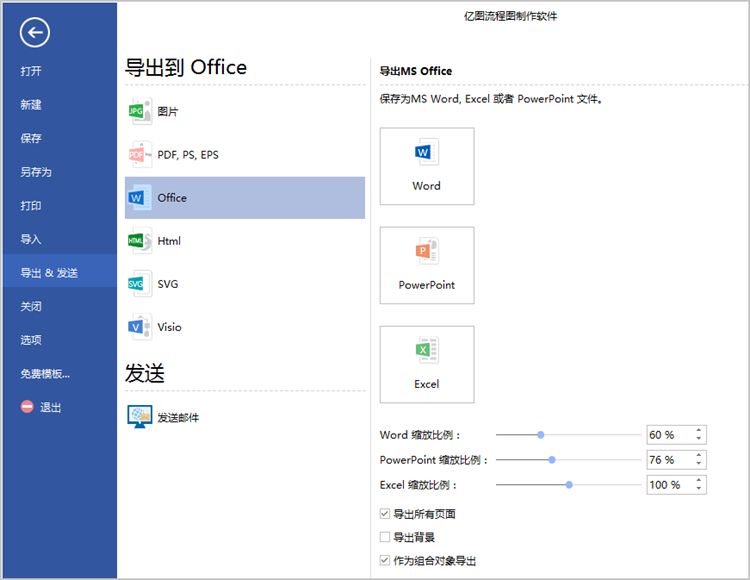Export to PowerPoint using the PowerPoint button
The image size is (750, 580).
pyautogui.click(x=427, y=265)
